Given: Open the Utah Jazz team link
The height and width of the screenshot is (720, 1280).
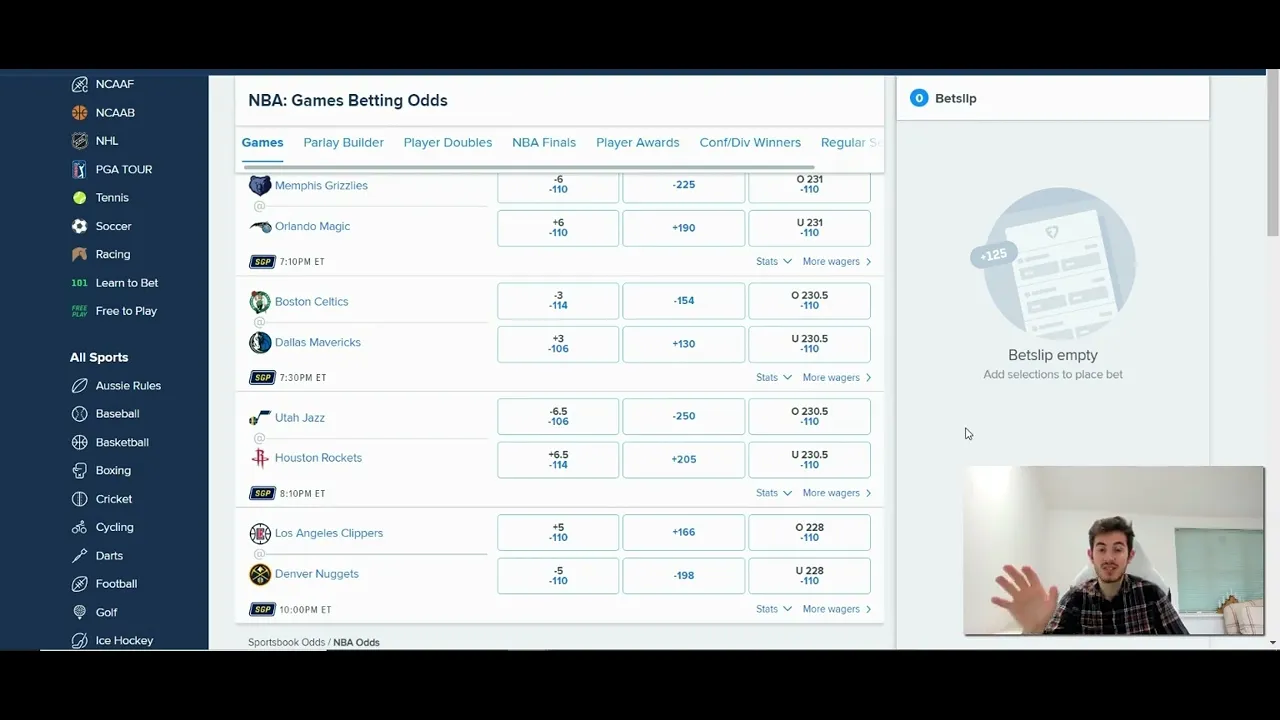Looking at the screenshot, I should (299, 417).
